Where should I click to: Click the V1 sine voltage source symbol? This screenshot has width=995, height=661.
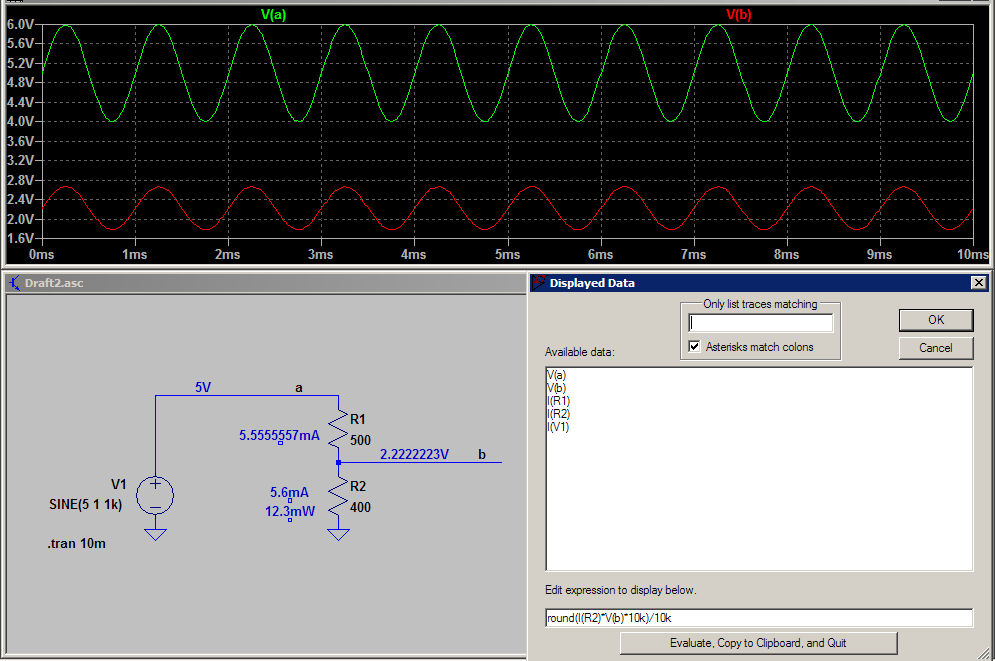pos(155,494)
